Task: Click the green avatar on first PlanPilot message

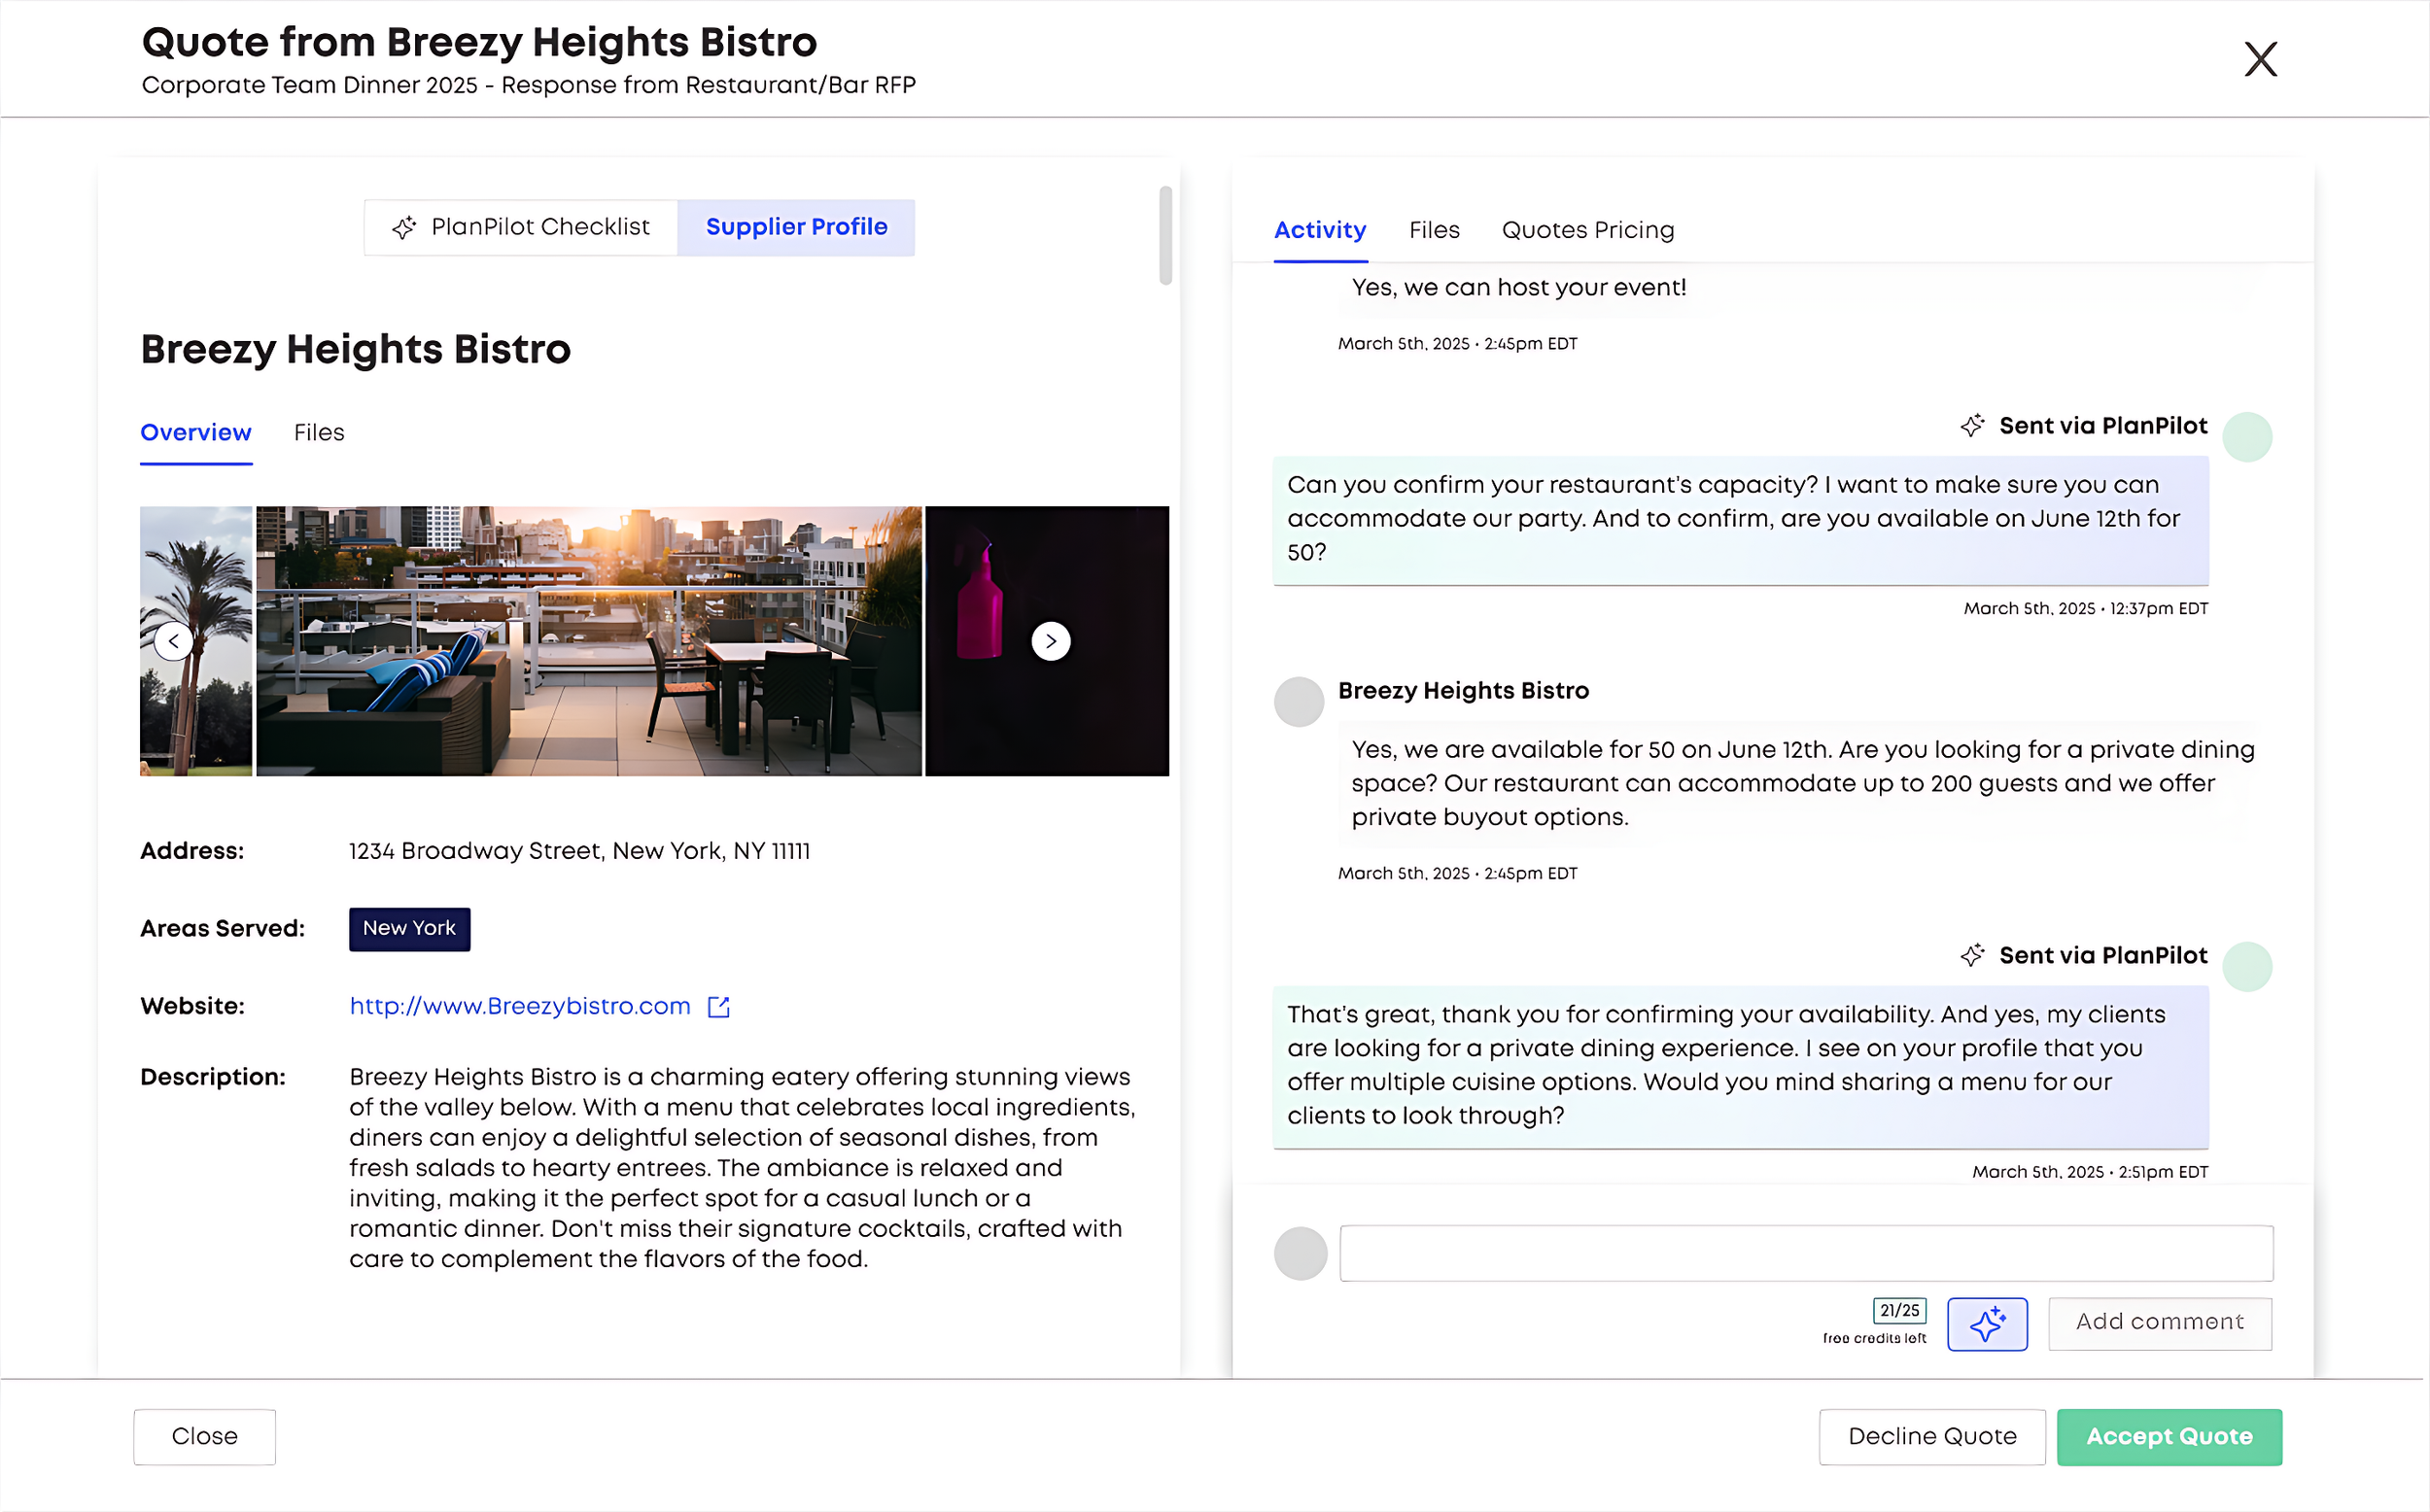Action: click(2246, 437)
